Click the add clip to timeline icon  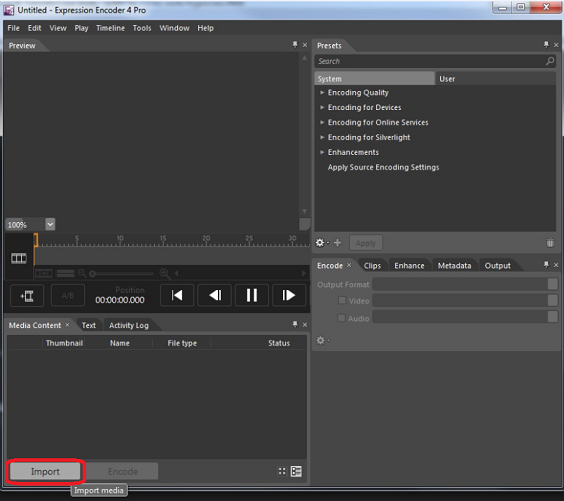27,296
